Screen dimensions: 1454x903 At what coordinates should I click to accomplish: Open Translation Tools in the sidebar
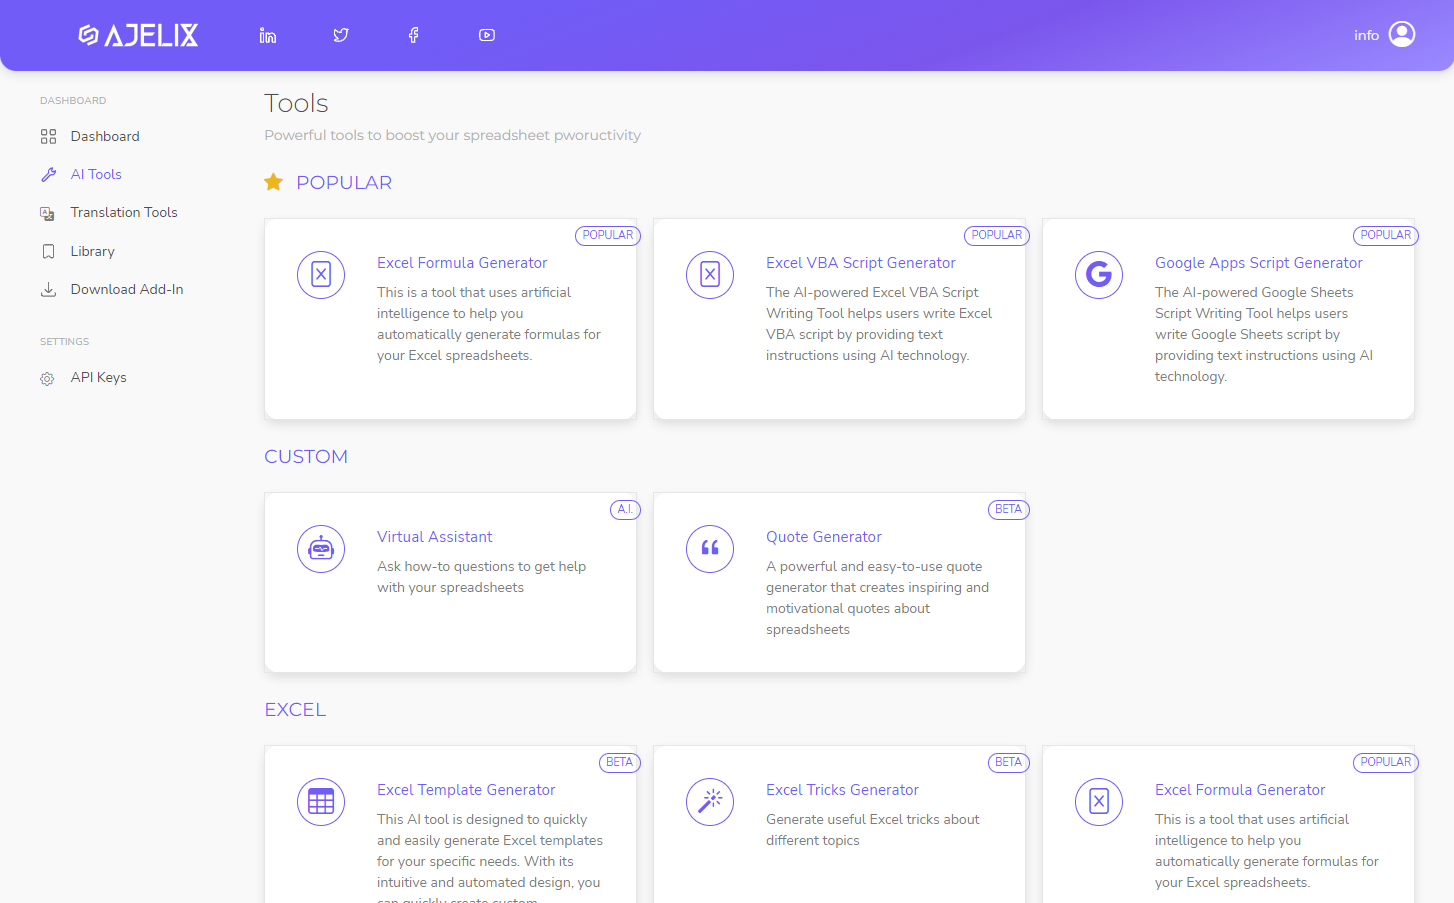[124, 212]
